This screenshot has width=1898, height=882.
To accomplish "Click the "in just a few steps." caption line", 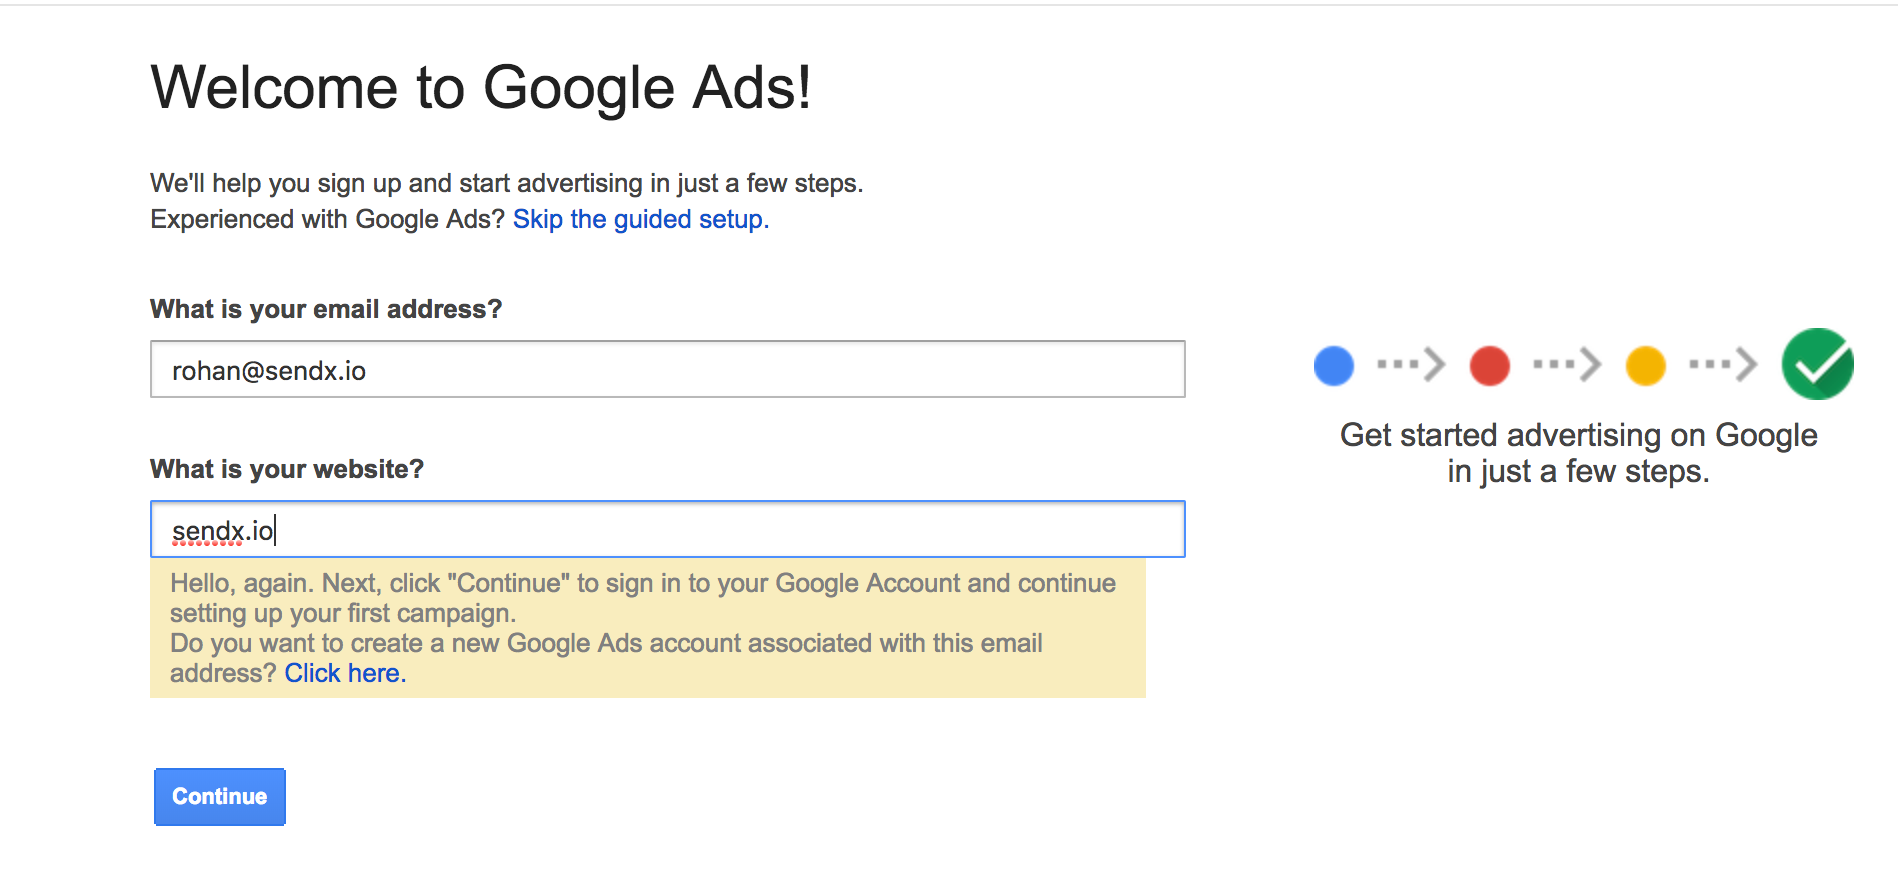I will [x=1578, y=471].
